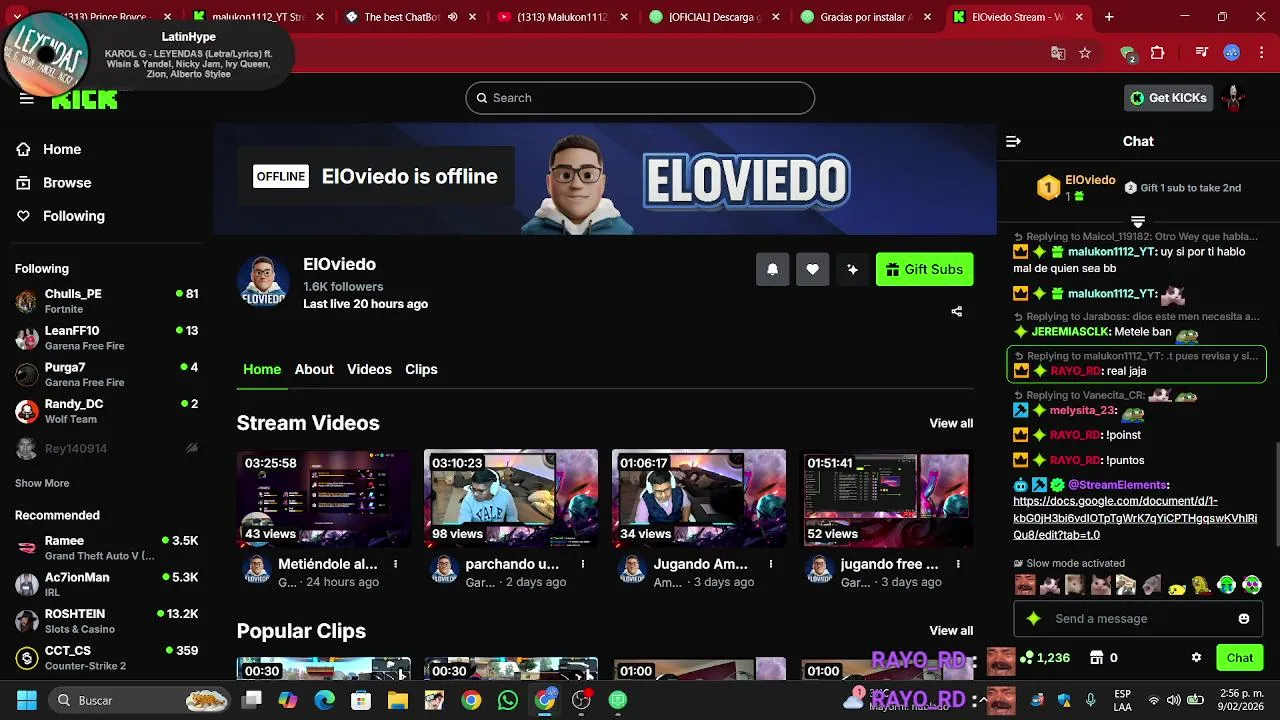This screenshot has width=1280, height=720.
Task: Open File Explorer from the taskbar
Action: 398,700
